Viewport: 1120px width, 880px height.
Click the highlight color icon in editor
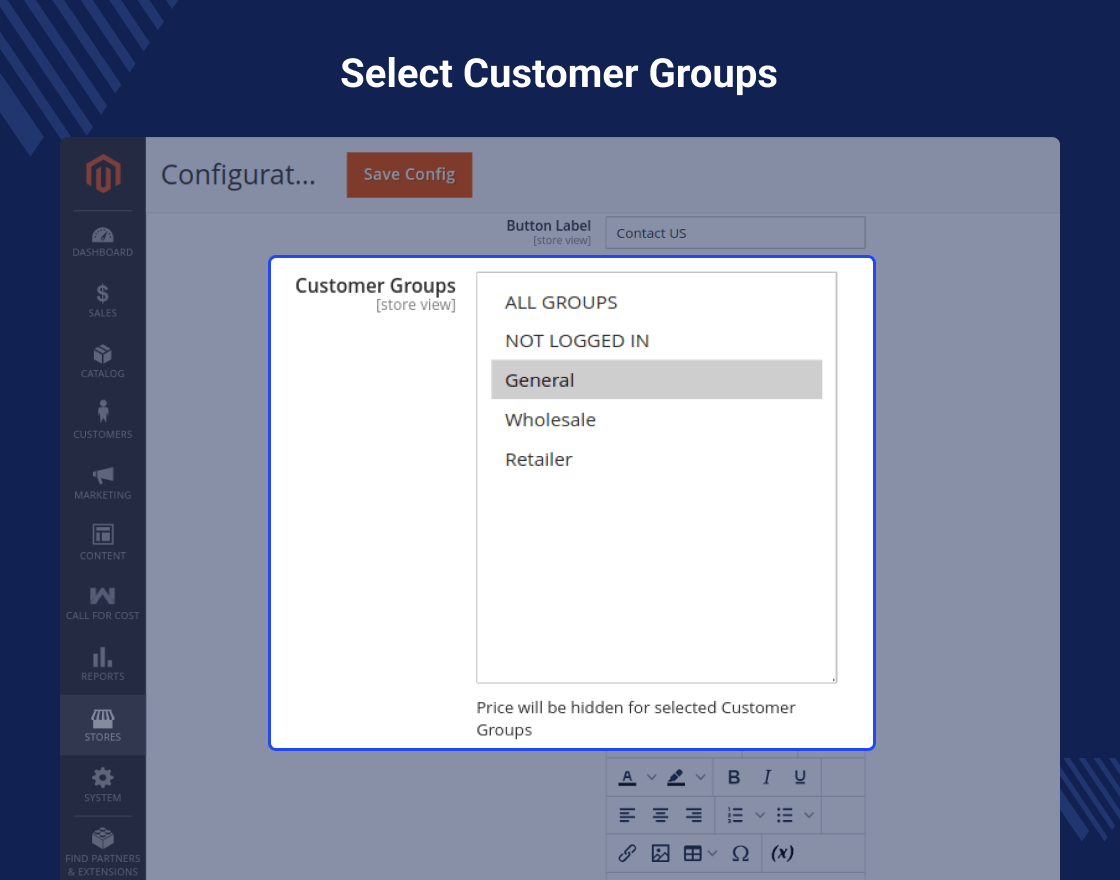(676, 777)
